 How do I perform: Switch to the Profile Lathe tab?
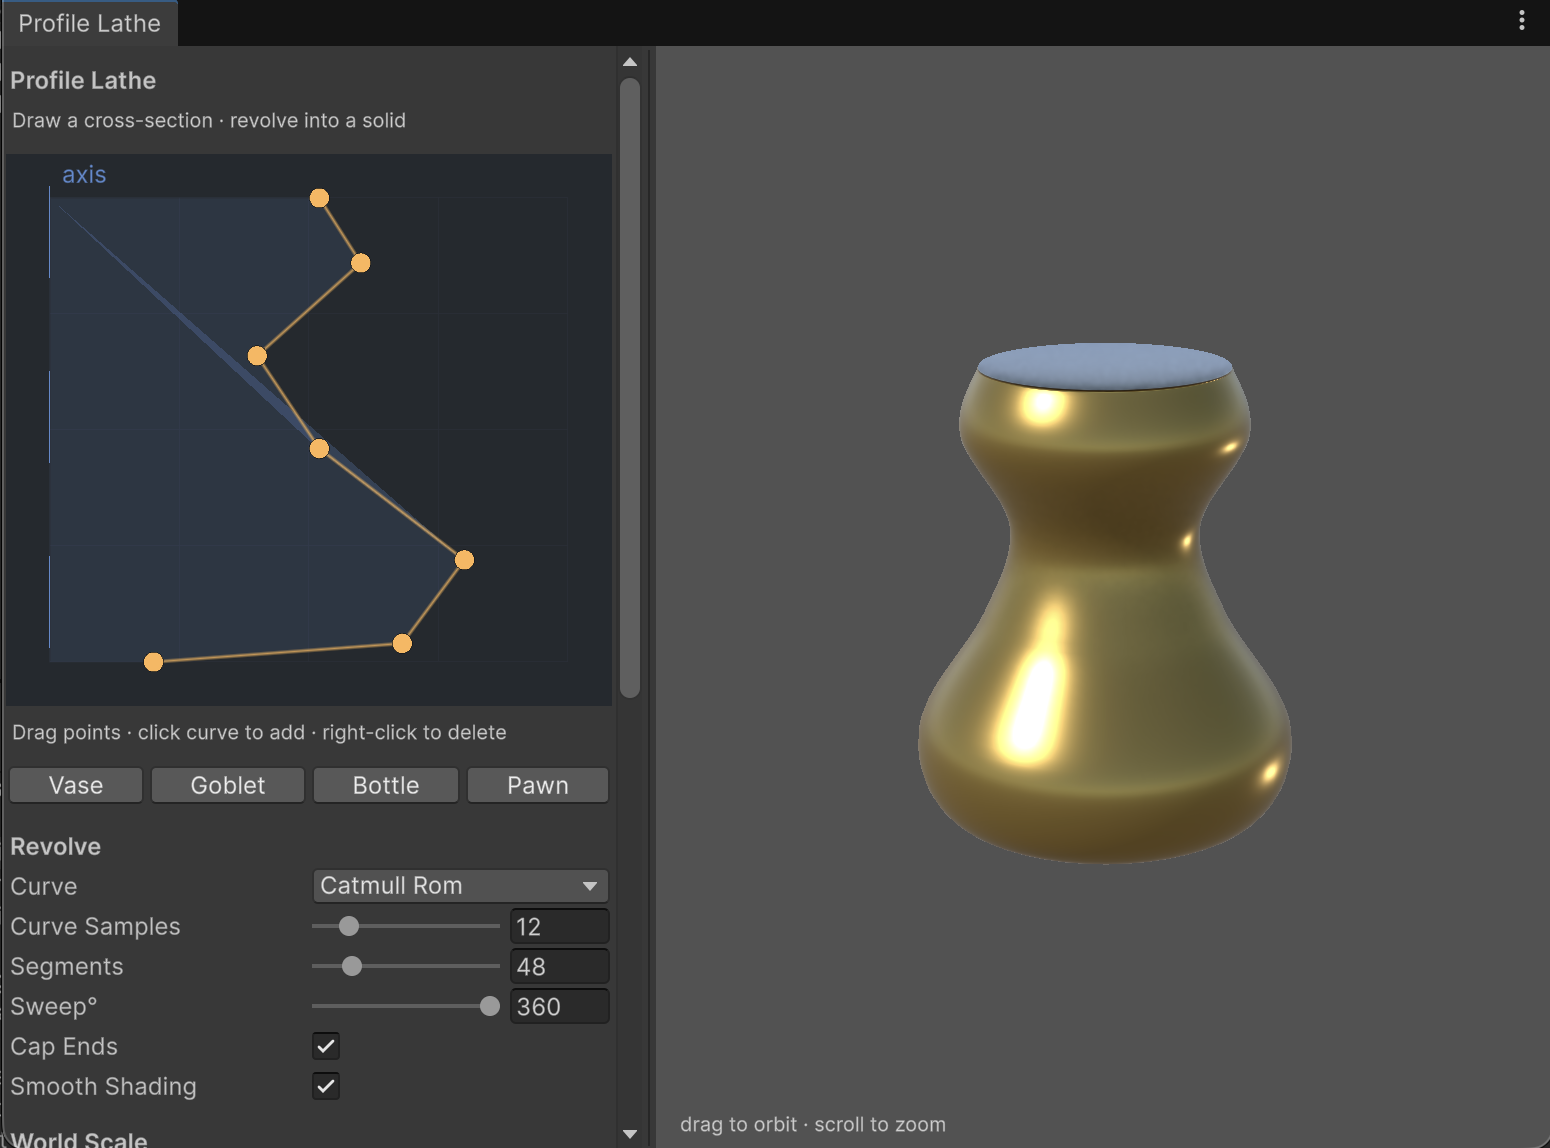pyautogui.click(x=89, y=23)
